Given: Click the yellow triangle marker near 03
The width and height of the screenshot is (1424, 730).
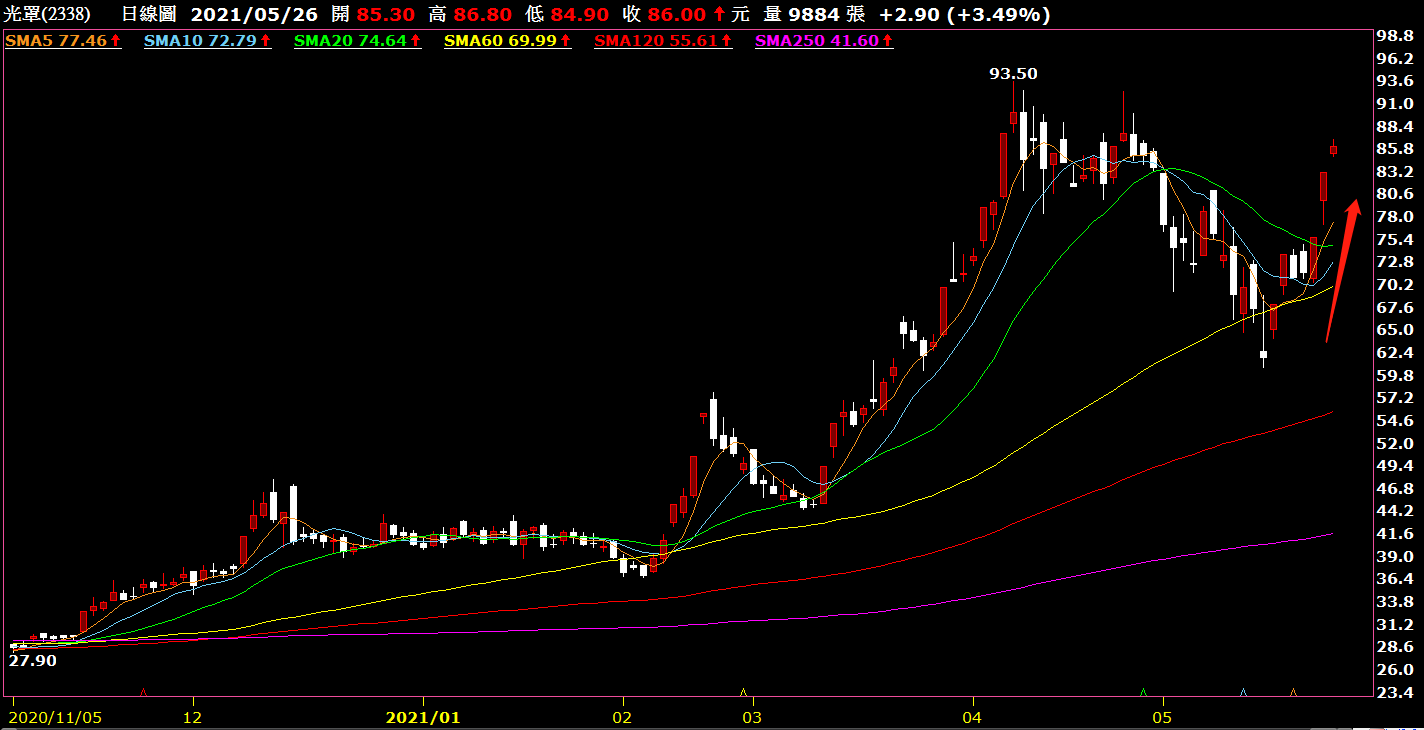Looking at the screenshot, I should pyautogui.click(x=743, y=692).
